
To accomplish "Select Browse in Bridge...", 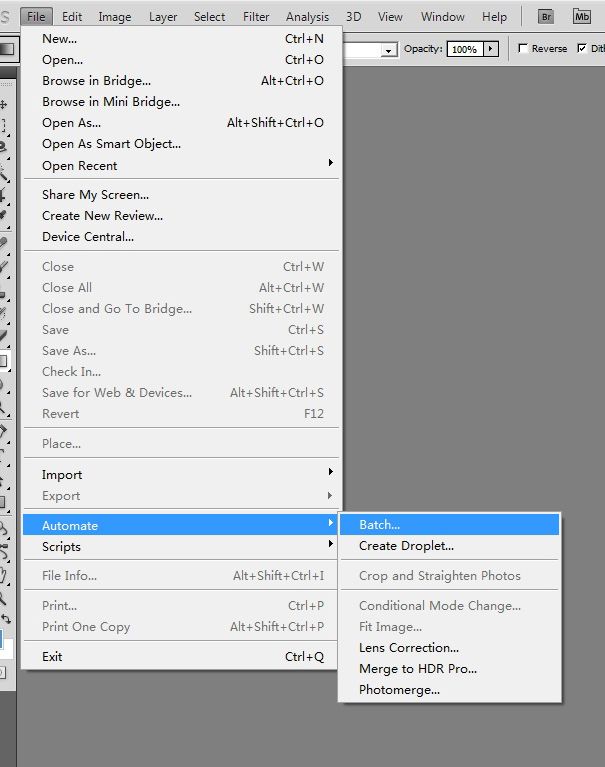I will (x=181, y=81).
